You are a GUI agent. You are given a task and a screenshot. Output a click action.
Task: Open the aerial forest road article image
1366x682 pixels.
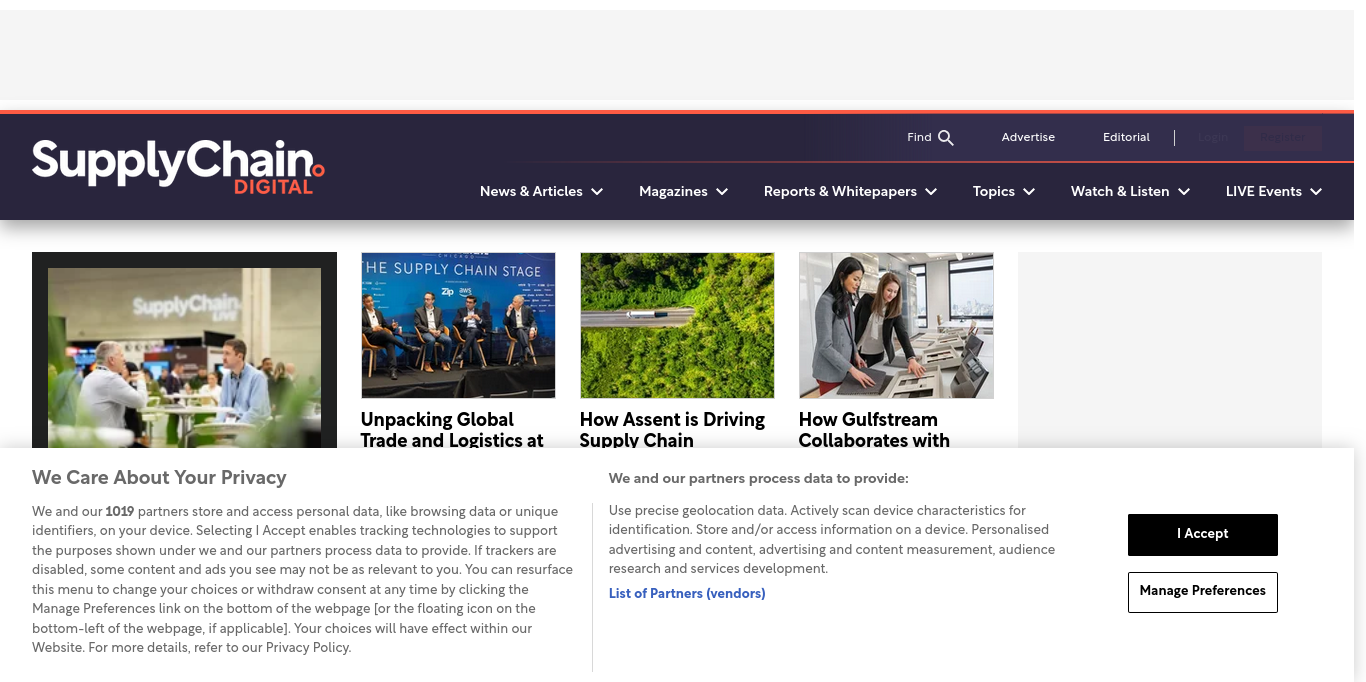pyautogui.click(x=677, y=325)
